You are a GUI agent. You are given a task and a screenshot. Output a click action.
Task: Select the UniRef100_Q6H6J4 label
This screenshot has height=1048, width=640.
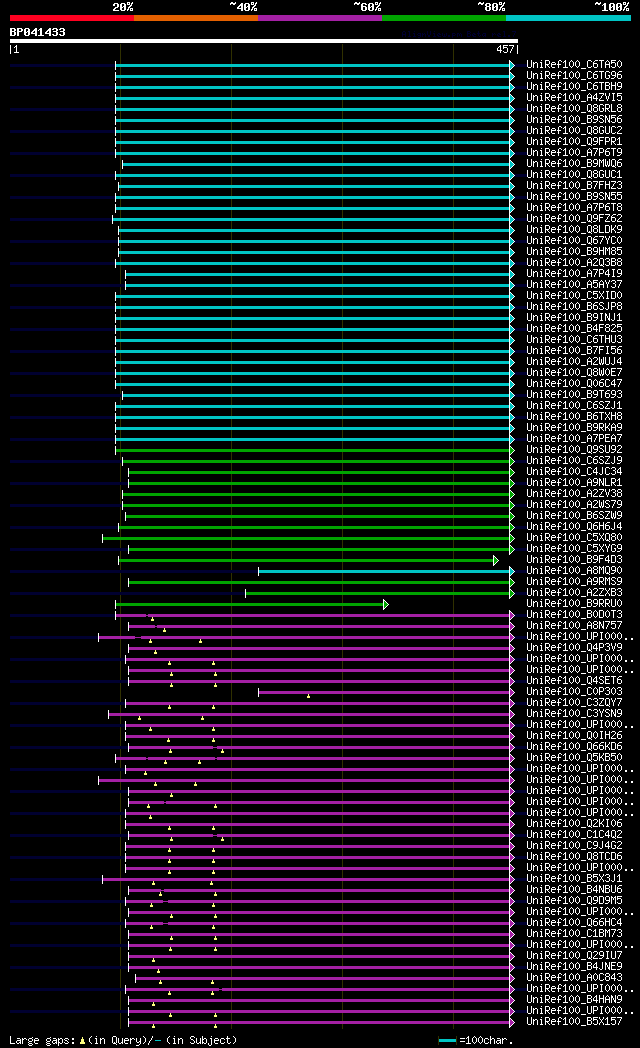(x=574, y=526)
